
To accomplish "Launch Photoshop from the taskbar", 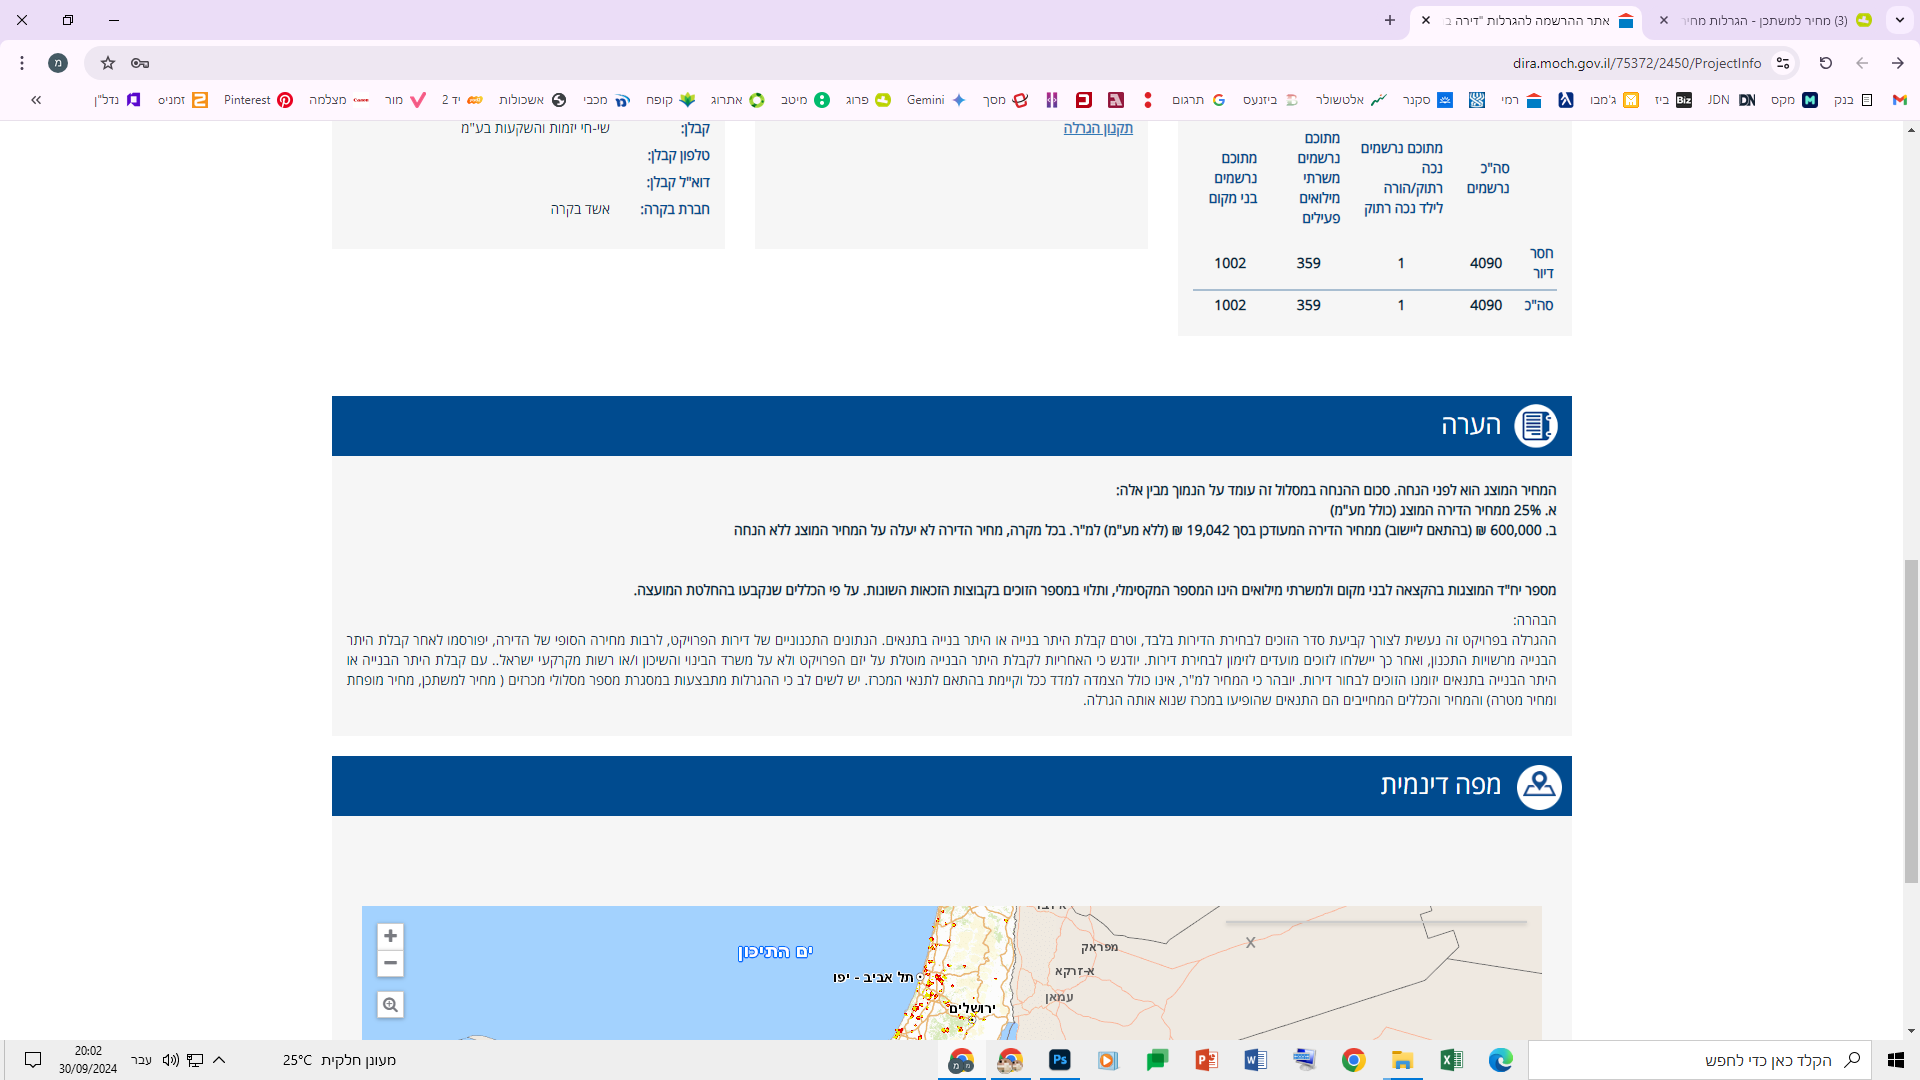I will coord(1059,1061).
